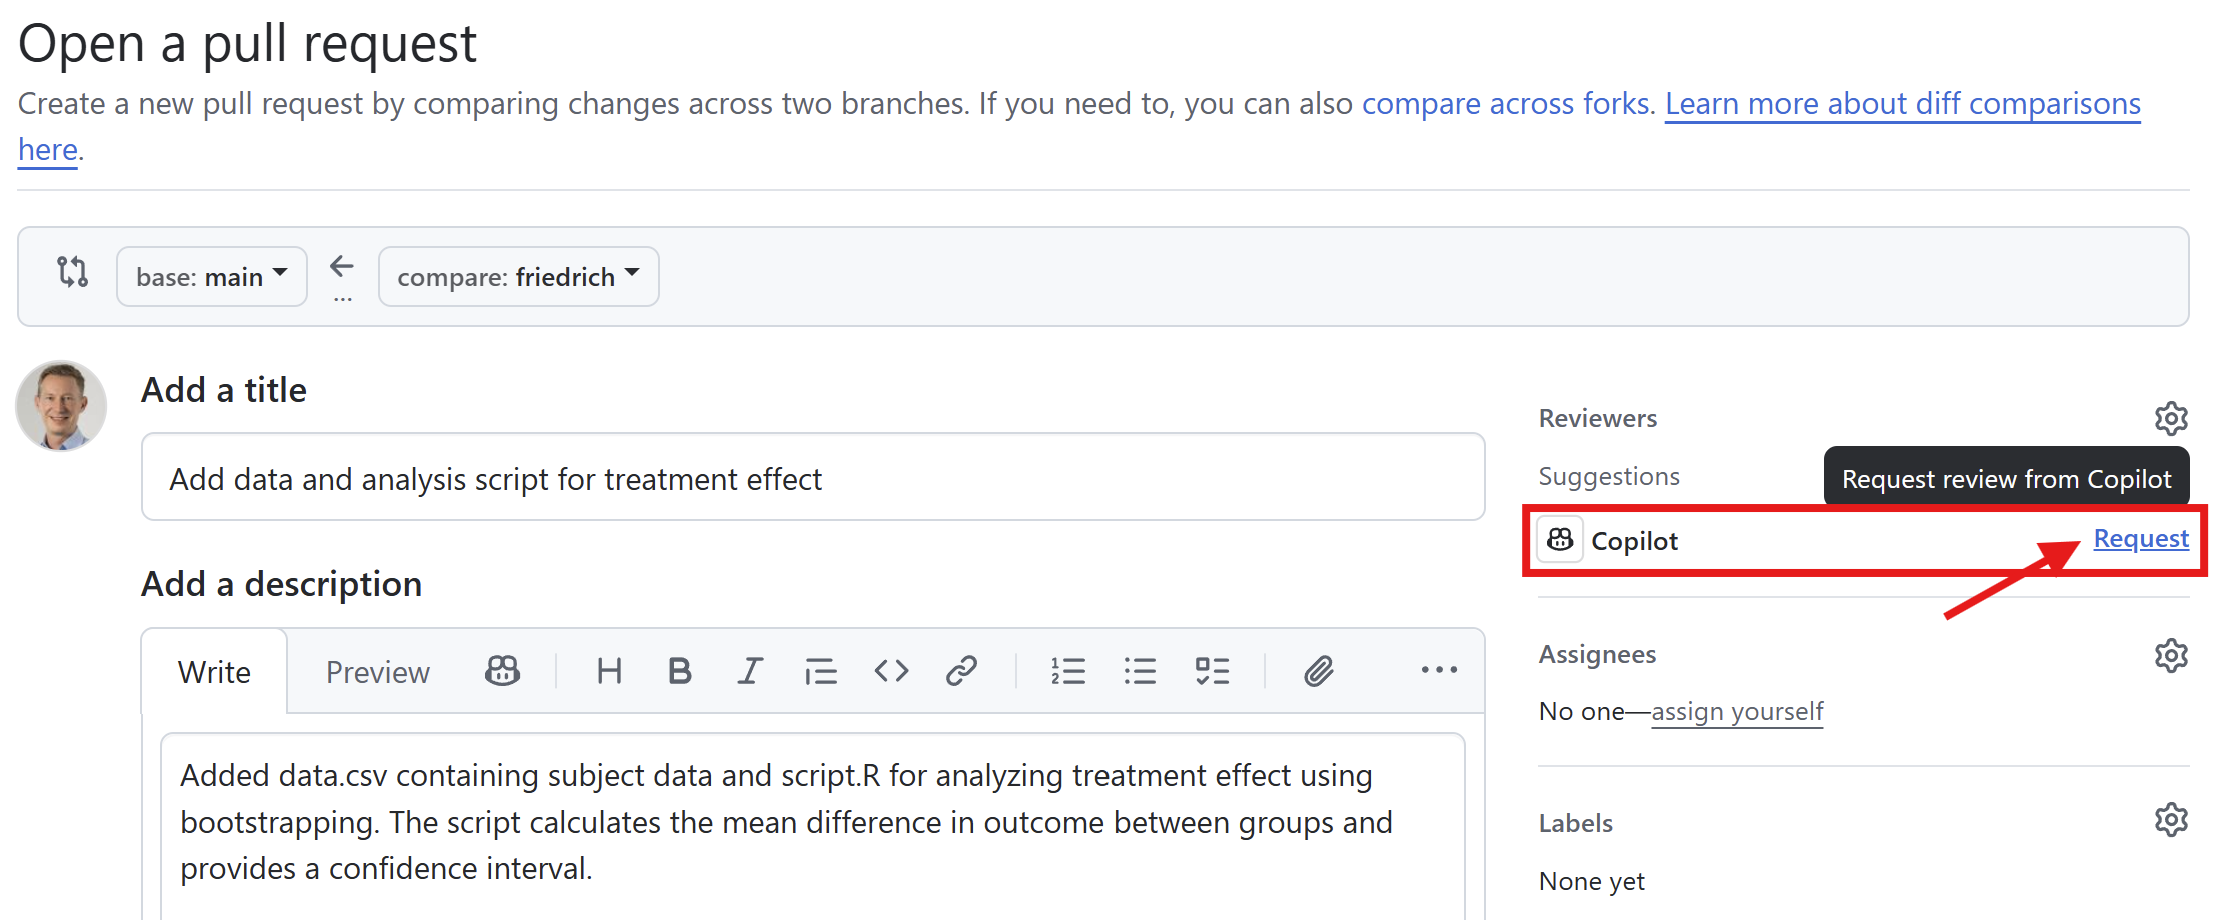2220x920 pixels.
Task: Open the Reviewers settings gear
Action: coord(2171,418)
